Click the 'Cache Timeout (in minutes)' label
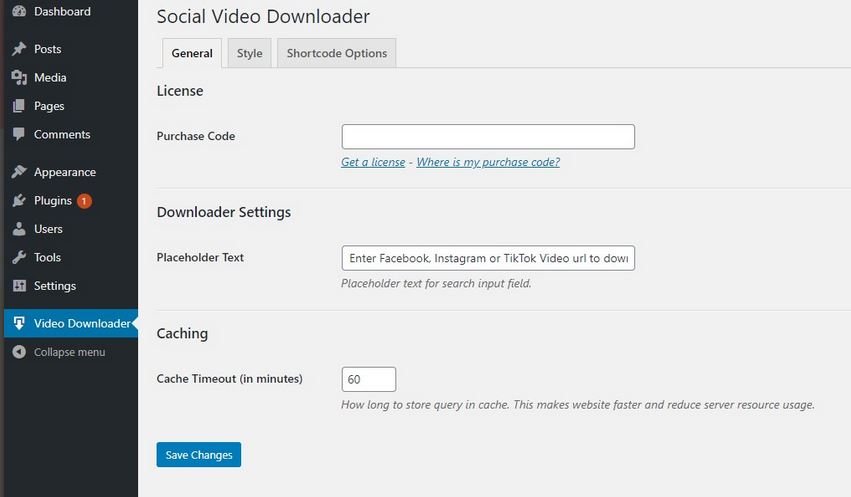 (230, 379)
